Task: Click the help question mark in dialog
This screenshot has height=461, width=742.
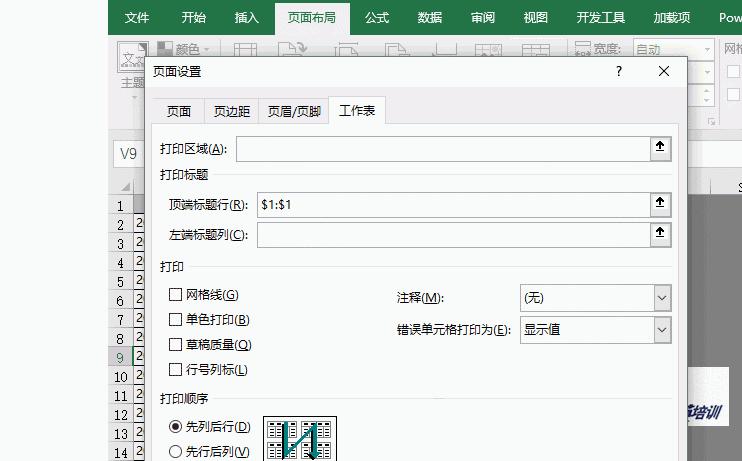Action: pos(619,71)
